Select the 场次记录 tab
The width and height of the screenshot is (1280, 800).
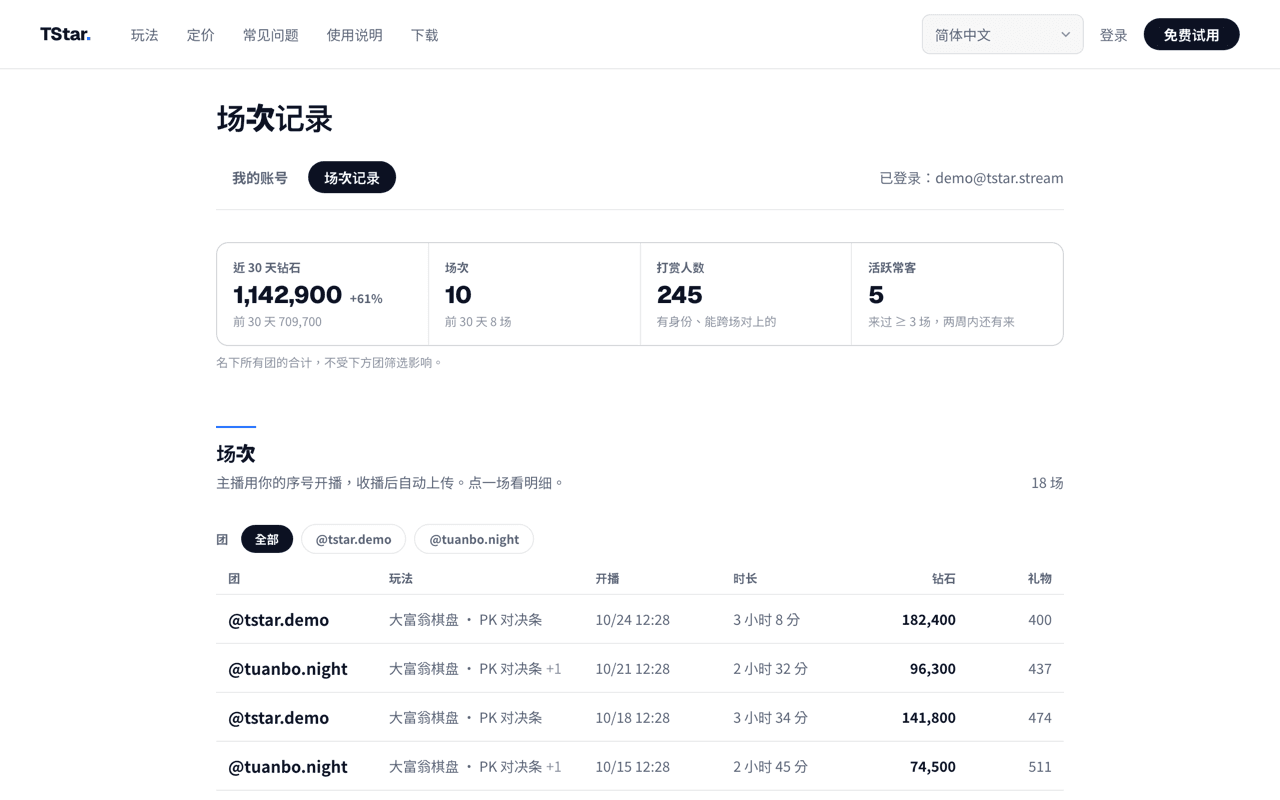(352, 177)
